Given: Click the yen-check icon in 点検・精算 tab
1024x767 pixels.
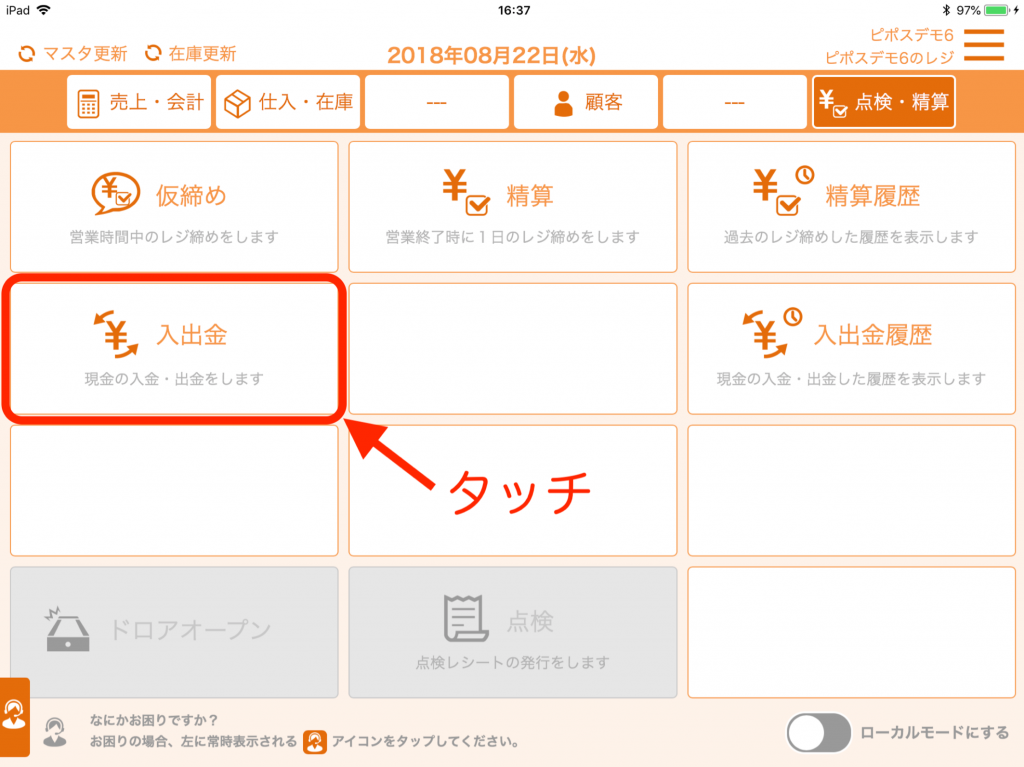Looking at the screenshot, I should click(x=833, y=103).
